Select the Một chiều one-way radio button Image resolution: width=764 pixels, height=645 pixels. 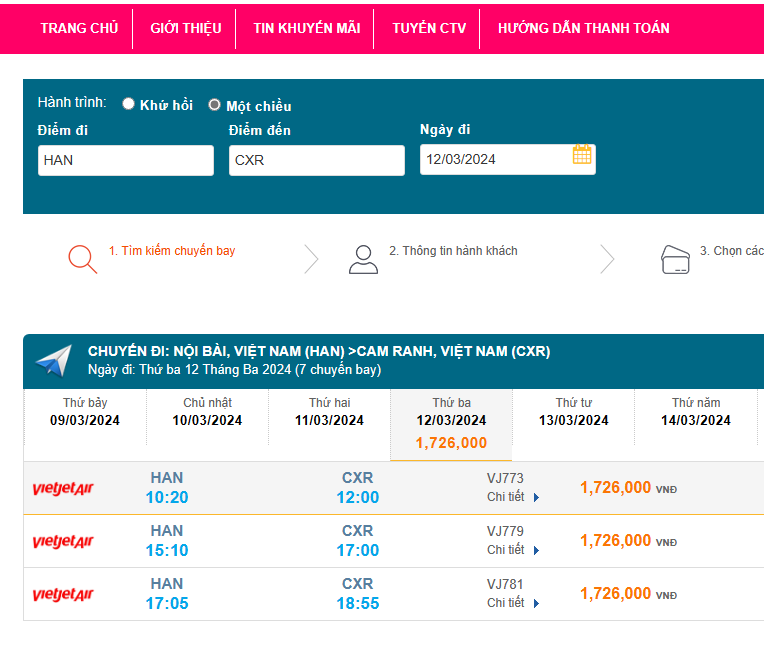(x=214, y=105)
